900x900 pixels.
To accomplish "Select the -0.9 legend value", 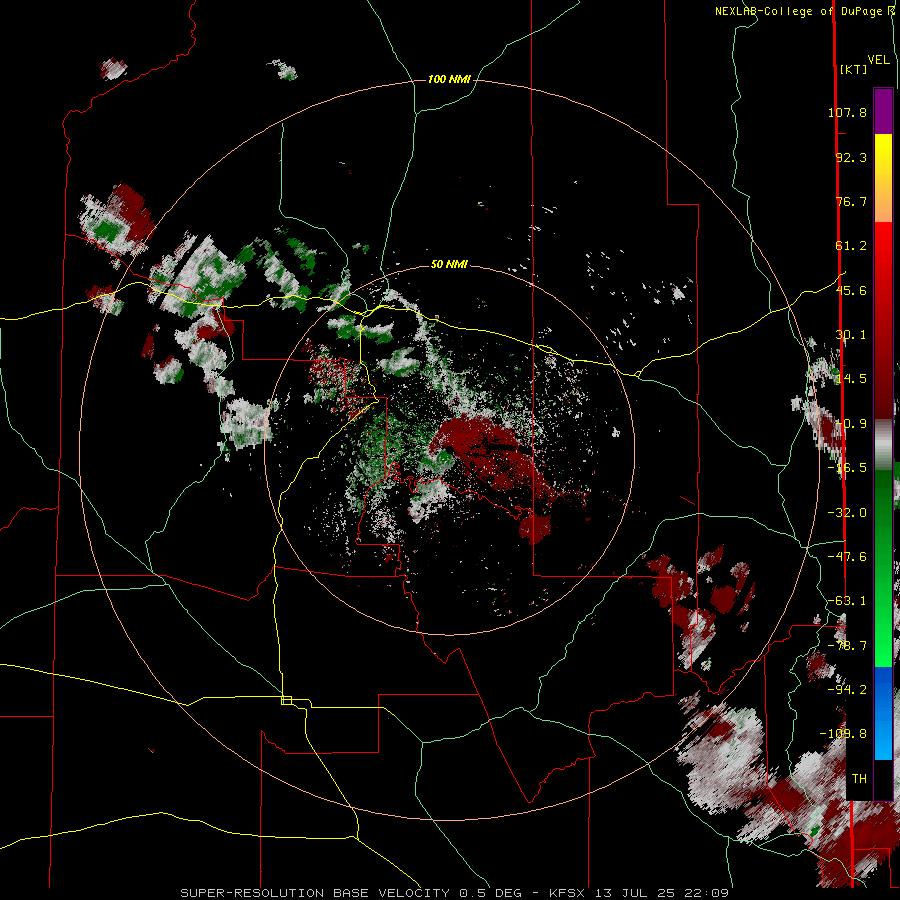I will pyautogui.click(x=851, y=424).
